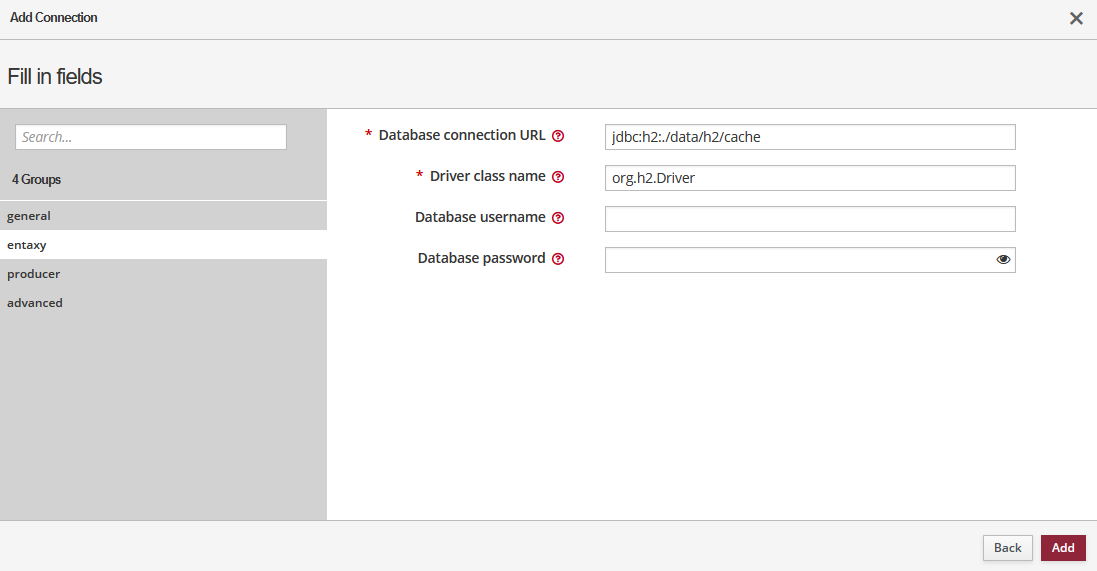This screenshot has height=571, width=1097.
Task: Edit the Driver class name field
Action: pyautogui.click(x=810, y=178)
